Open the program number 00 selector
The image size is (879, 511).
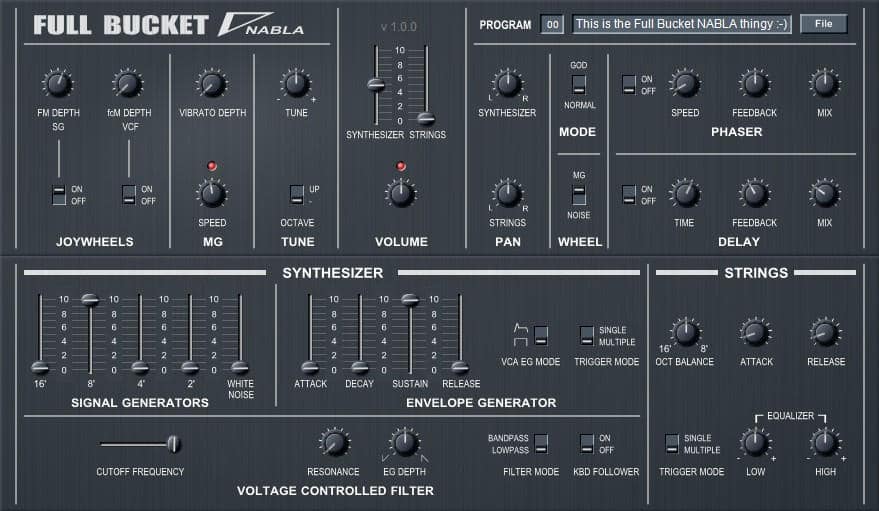click(x=552, y=24)
